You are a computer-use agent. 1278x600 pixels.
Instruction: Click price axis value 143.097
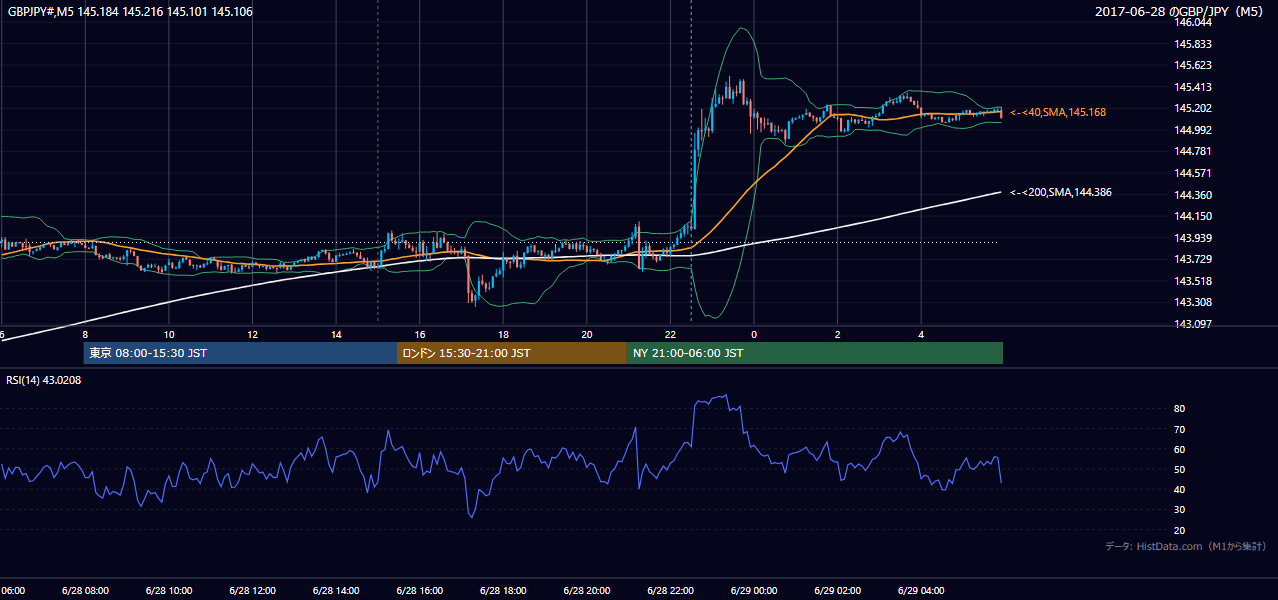(x=1194, y=324)
